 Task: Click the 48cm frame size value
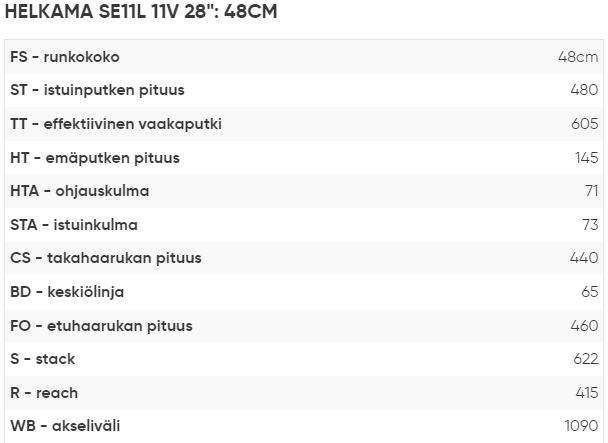(578, 57)
